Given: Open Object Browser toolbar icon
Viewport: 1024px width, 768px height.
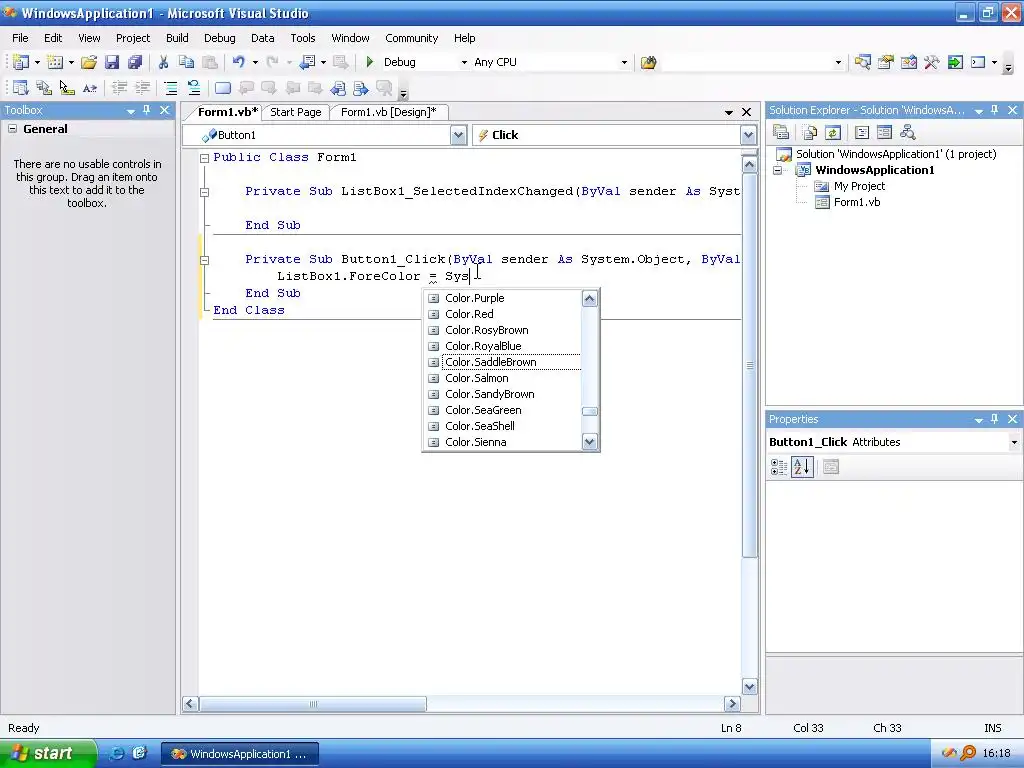Looking at the screenshot, I should 908,62.
